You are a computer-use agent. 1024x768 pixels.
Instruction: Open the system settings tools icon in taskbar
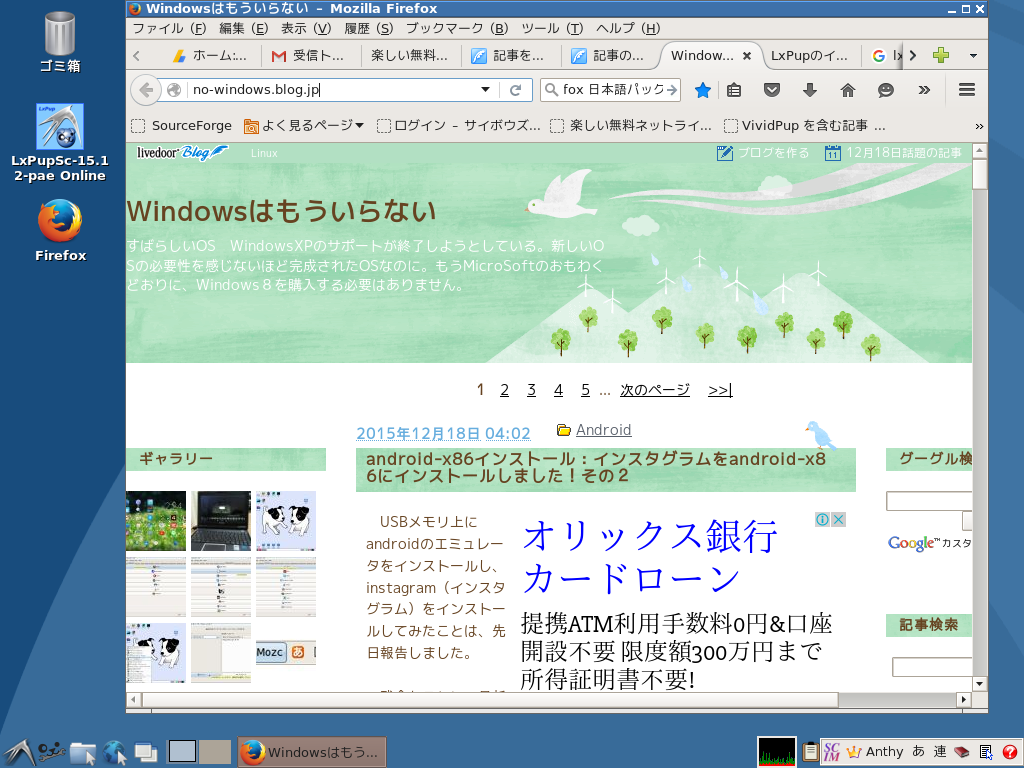click(x=51, y=752)
